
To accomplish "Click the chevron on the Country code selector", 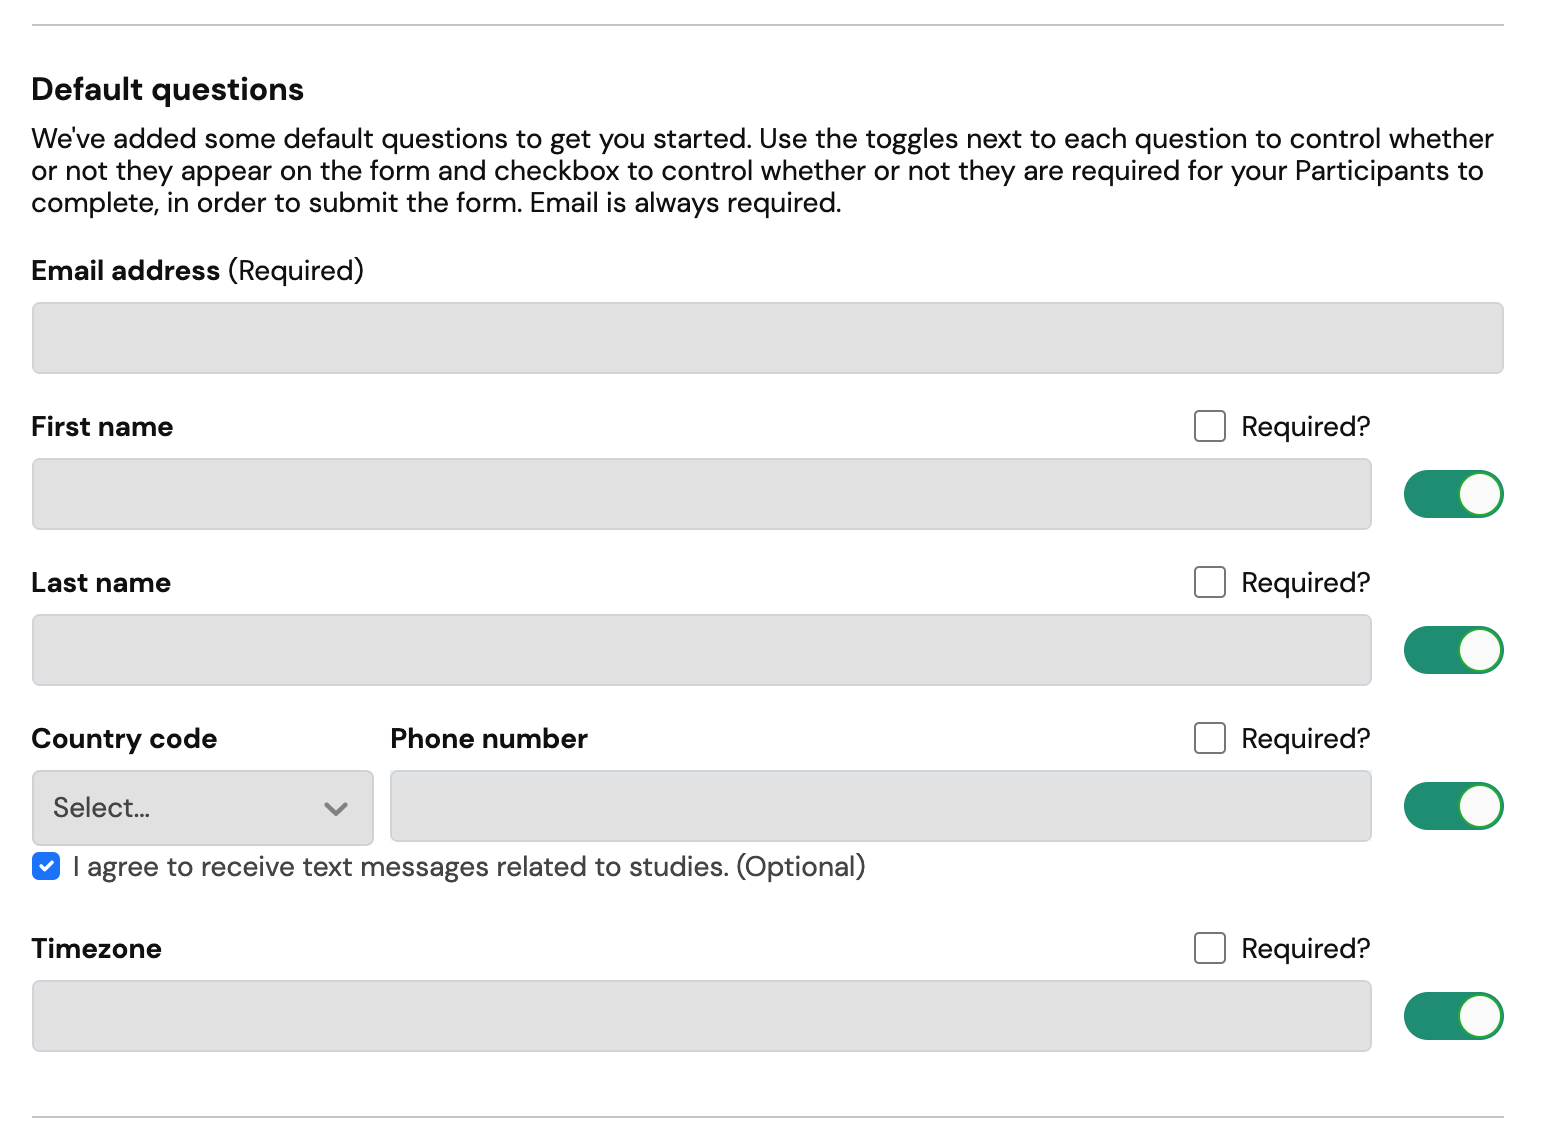I will click(x=334, y=808).
